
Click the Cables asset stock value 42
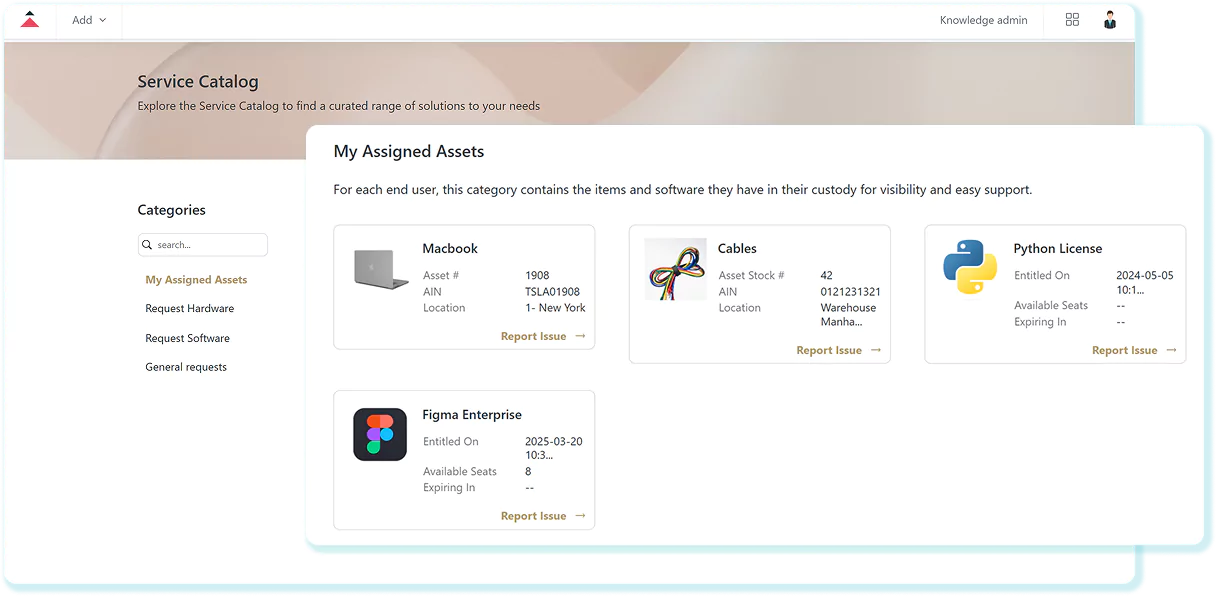coord(826,275)
